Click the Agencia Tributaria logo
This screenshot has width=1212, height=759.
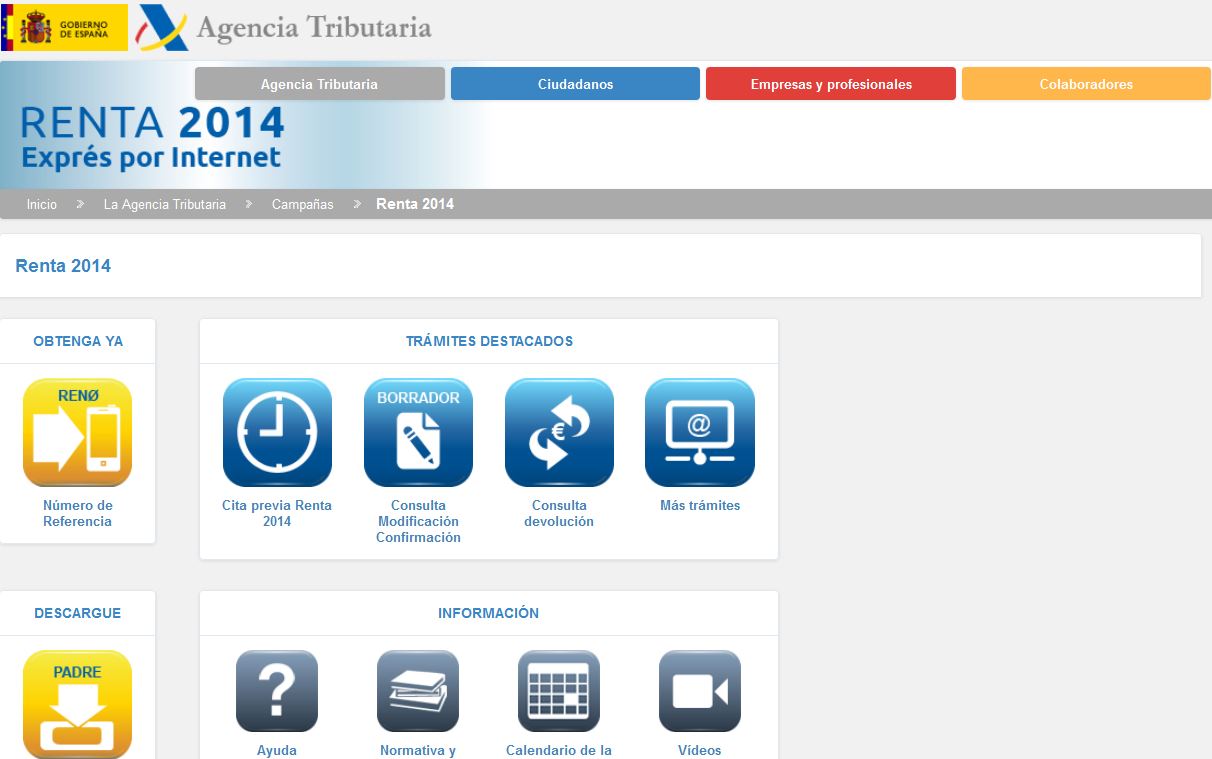point(285,27)
